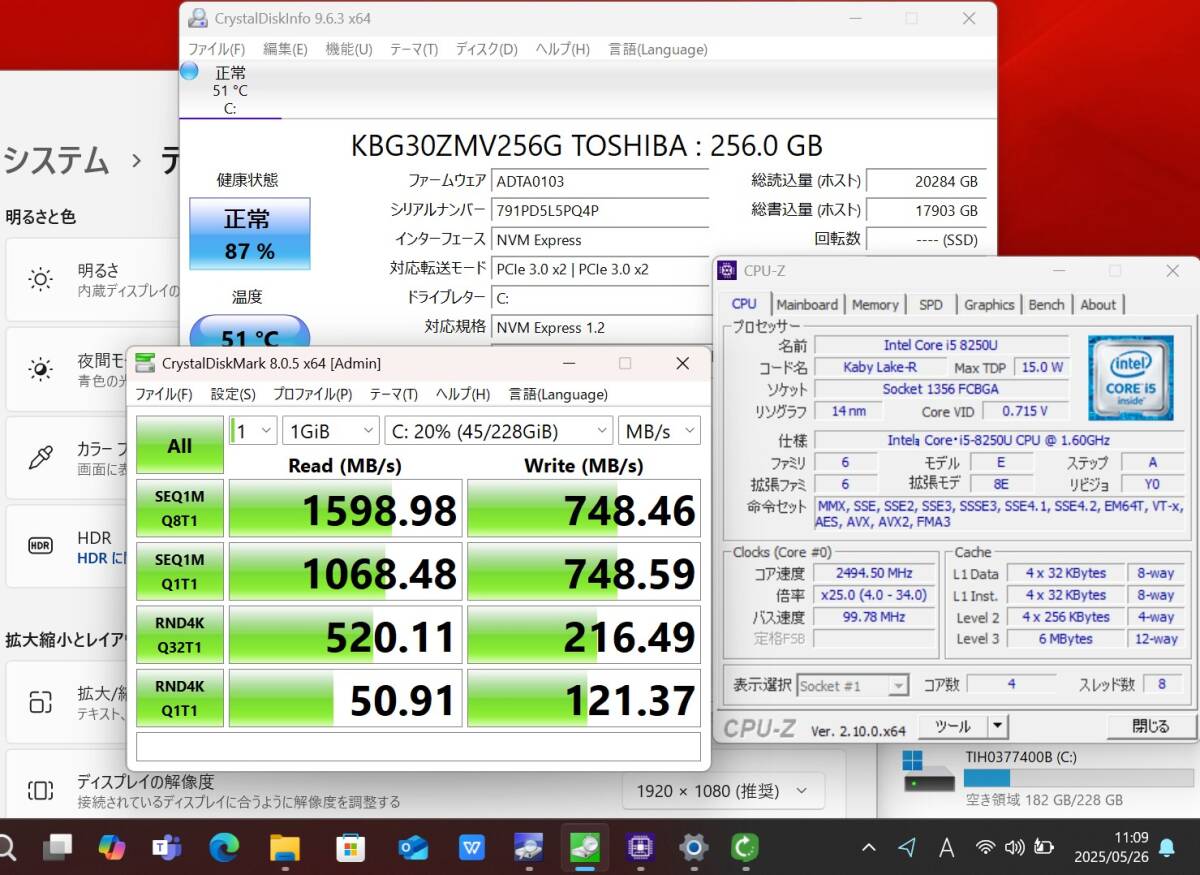The width and height of the screenshot is (1200, 875).
Task: Open the CPU-Z ツール dropdown arrow
Action: 998,726
